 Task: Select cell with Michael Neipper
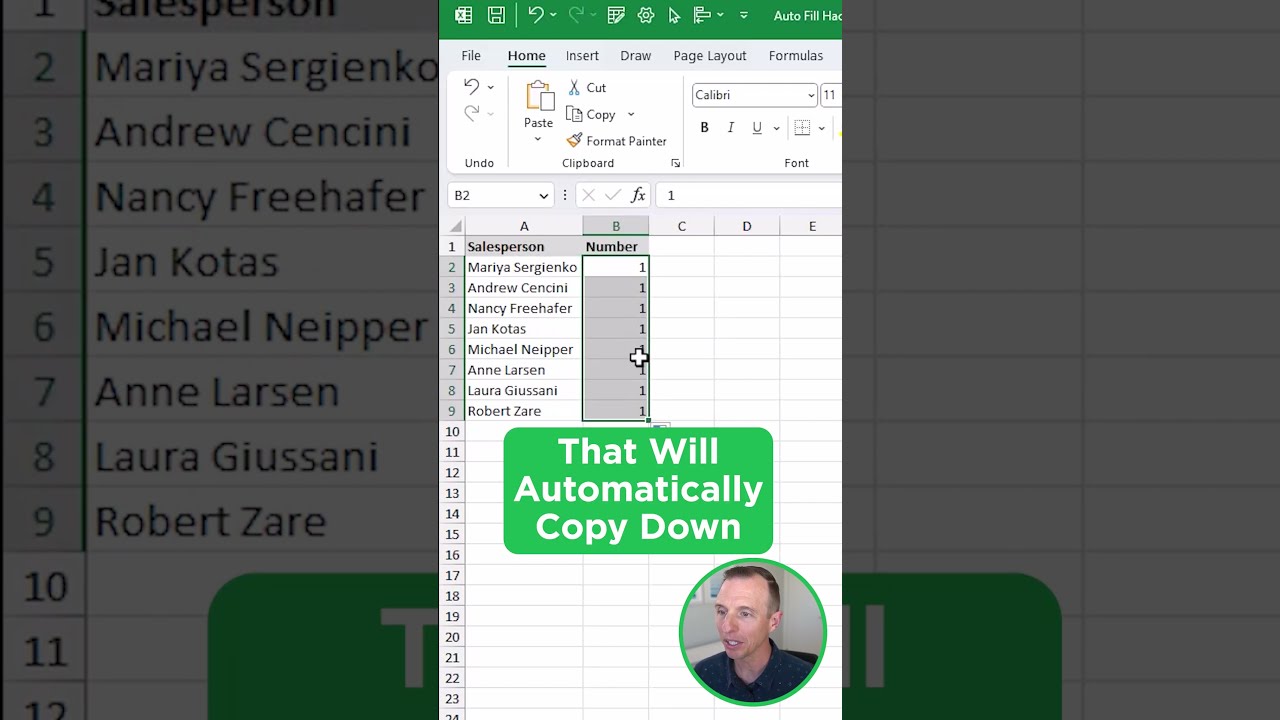pyautogui.click(x=524, y=349)
